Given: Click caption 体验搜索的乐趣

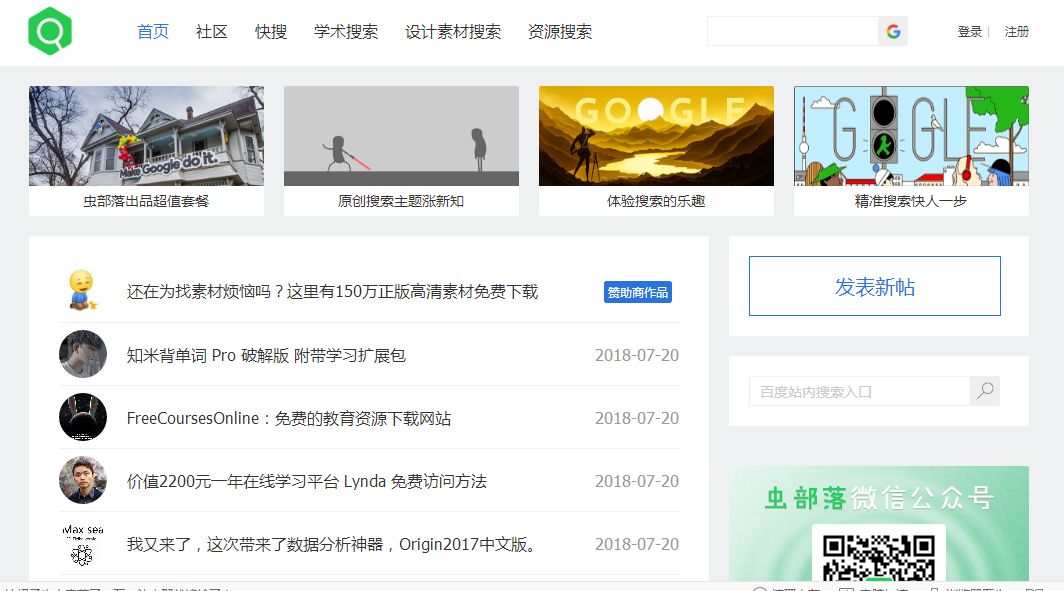Looking at the screenshot, I should coord(656,201).
